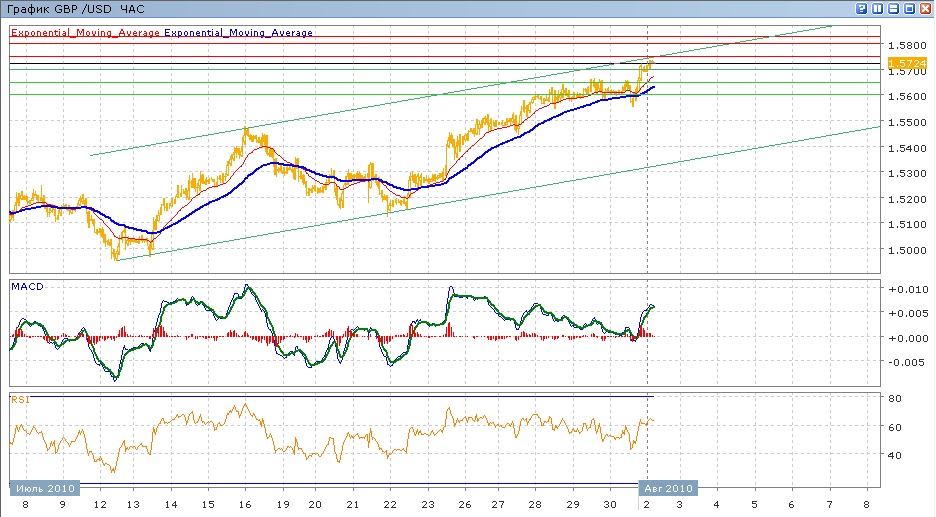Click the 80 level on RSI scale

point(897,399)
